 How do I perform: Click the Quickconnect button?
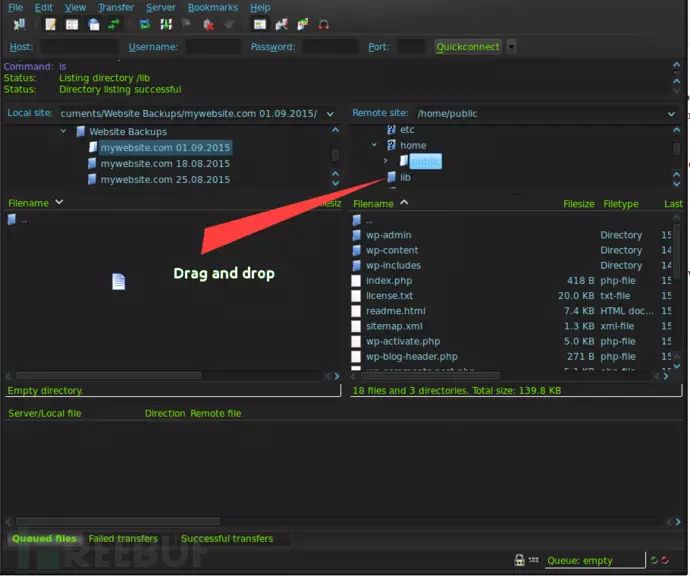[468, 47]
